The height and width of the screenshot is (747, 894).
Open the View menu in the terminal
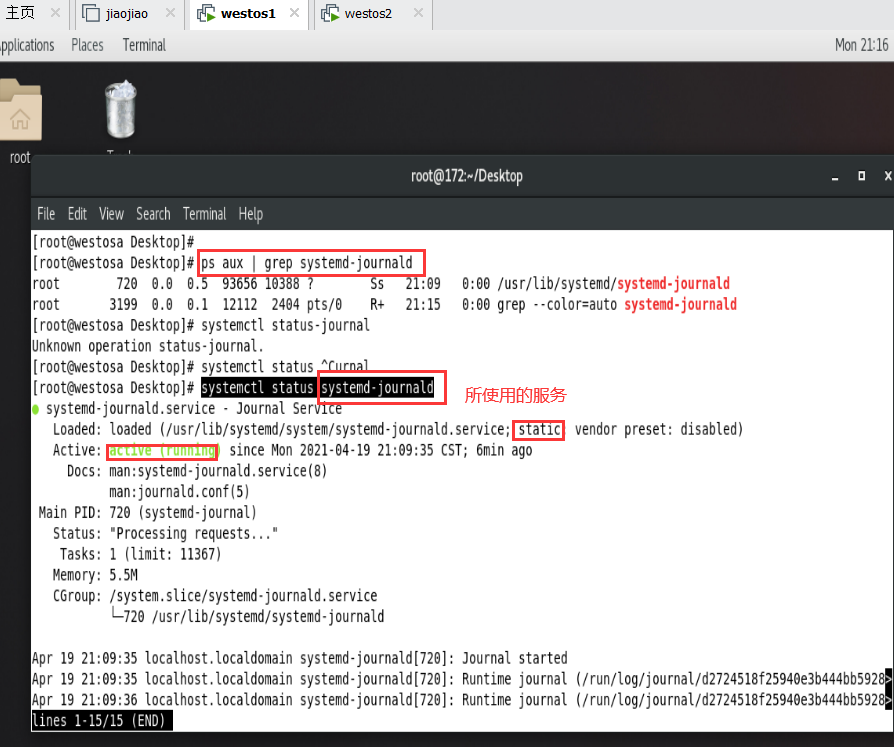(111, 213)
